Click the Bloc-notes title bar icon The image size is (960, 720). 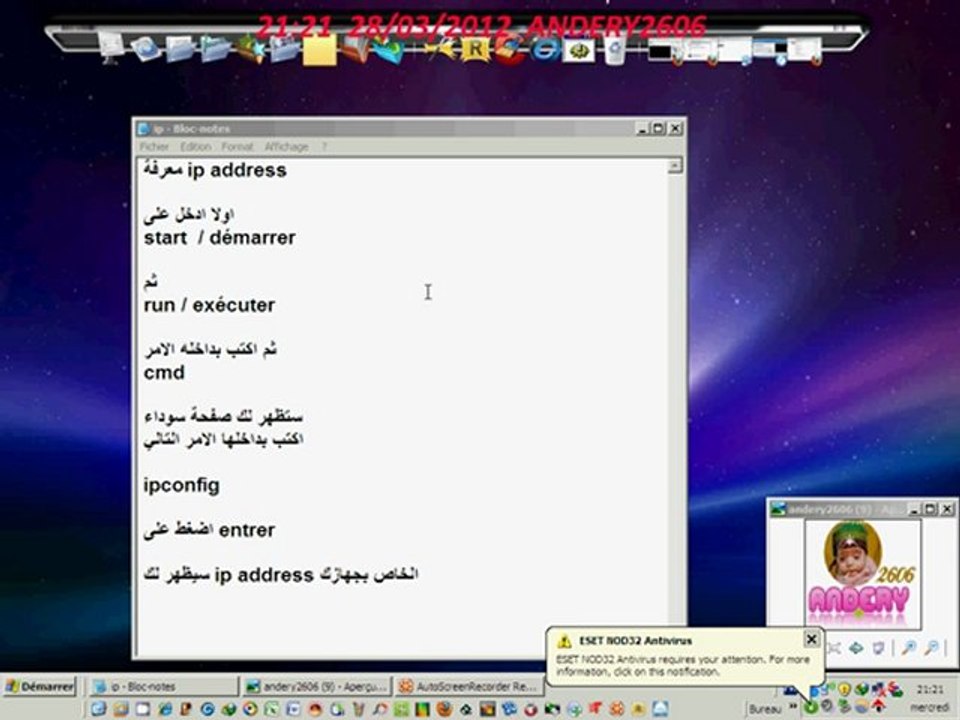(x=144, y=129)
